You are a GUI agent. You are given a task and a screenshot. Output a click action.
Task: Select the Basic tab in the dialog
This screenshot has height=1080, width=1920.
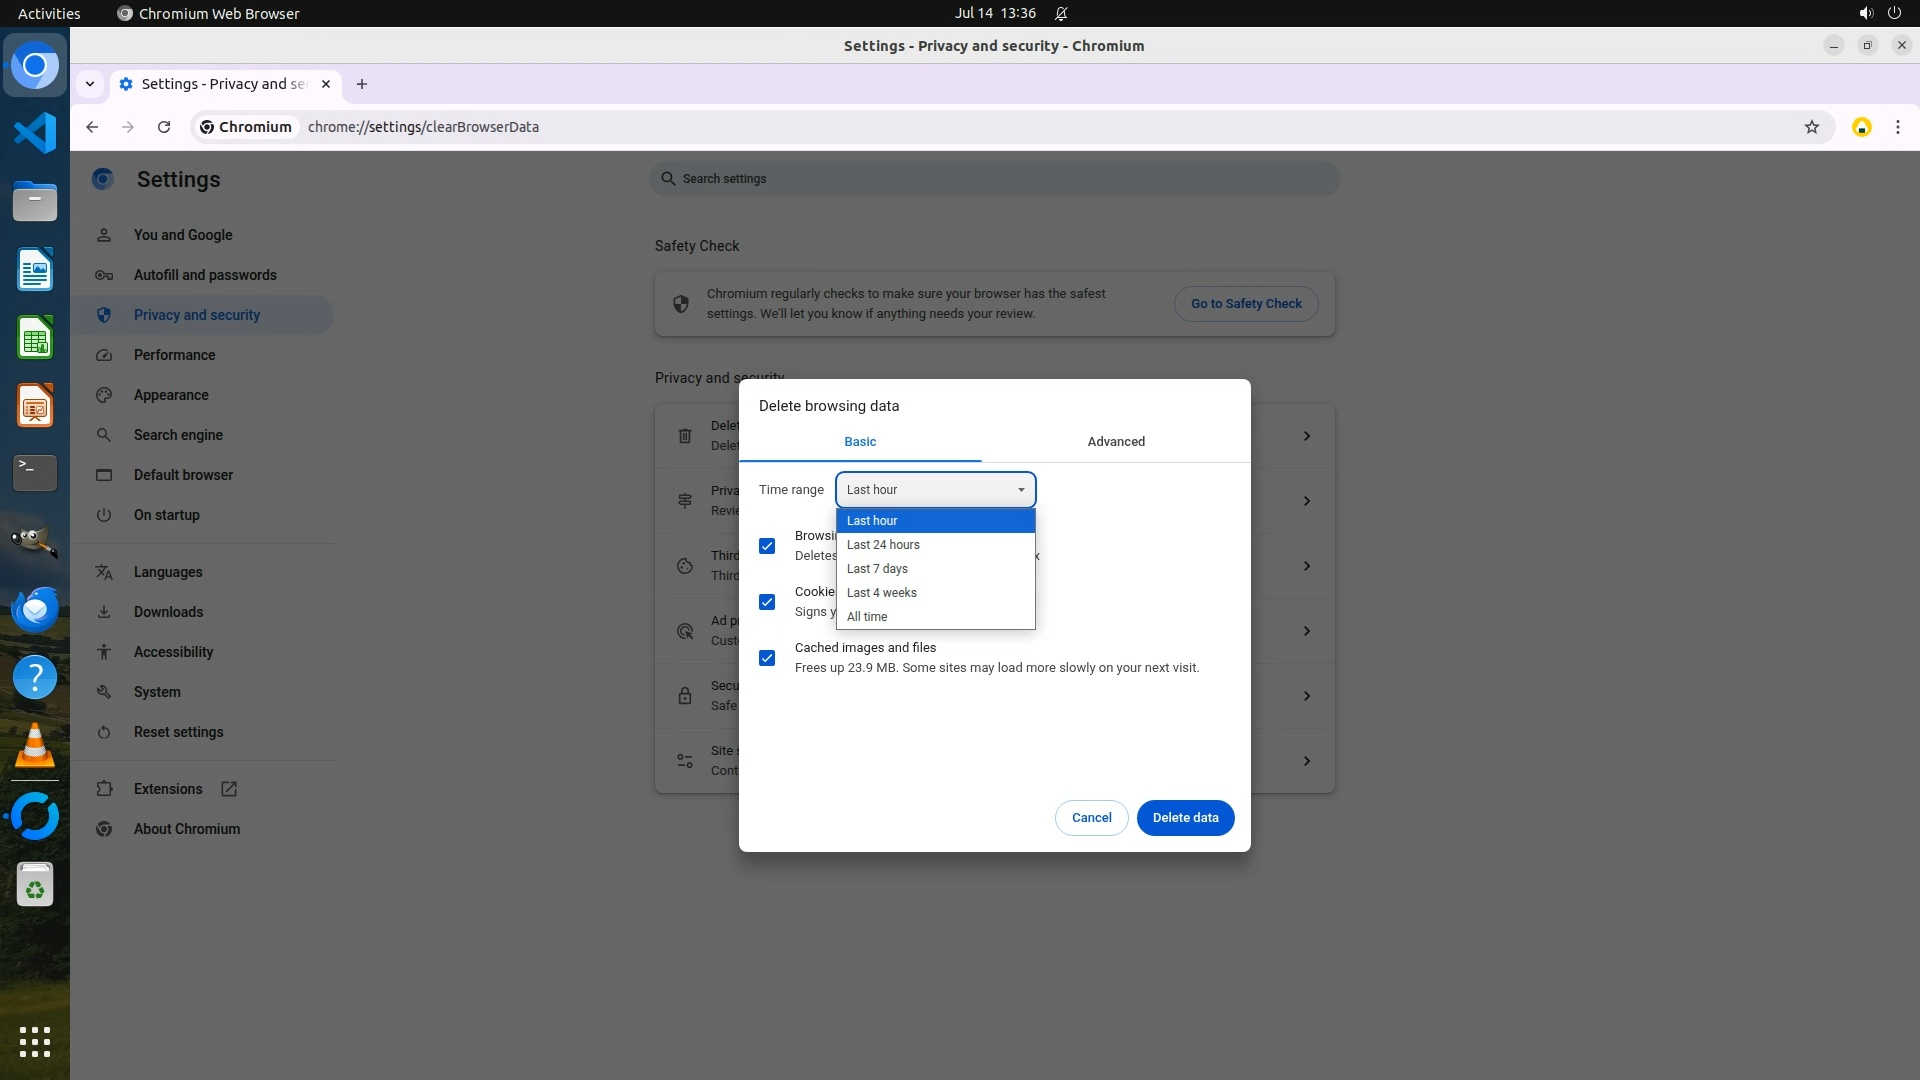(x=860, y=442)
